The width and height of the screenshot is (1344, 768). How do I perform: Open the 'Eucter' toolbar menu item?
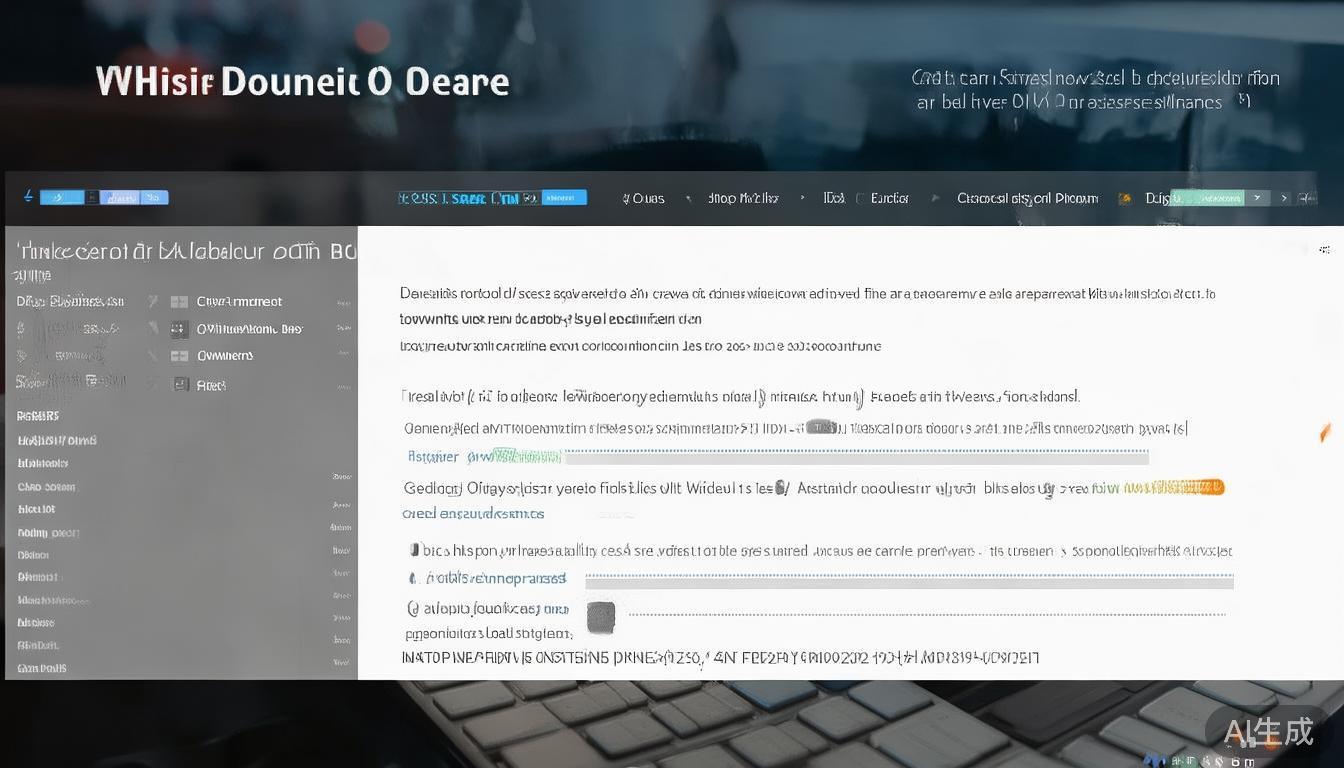889,198
